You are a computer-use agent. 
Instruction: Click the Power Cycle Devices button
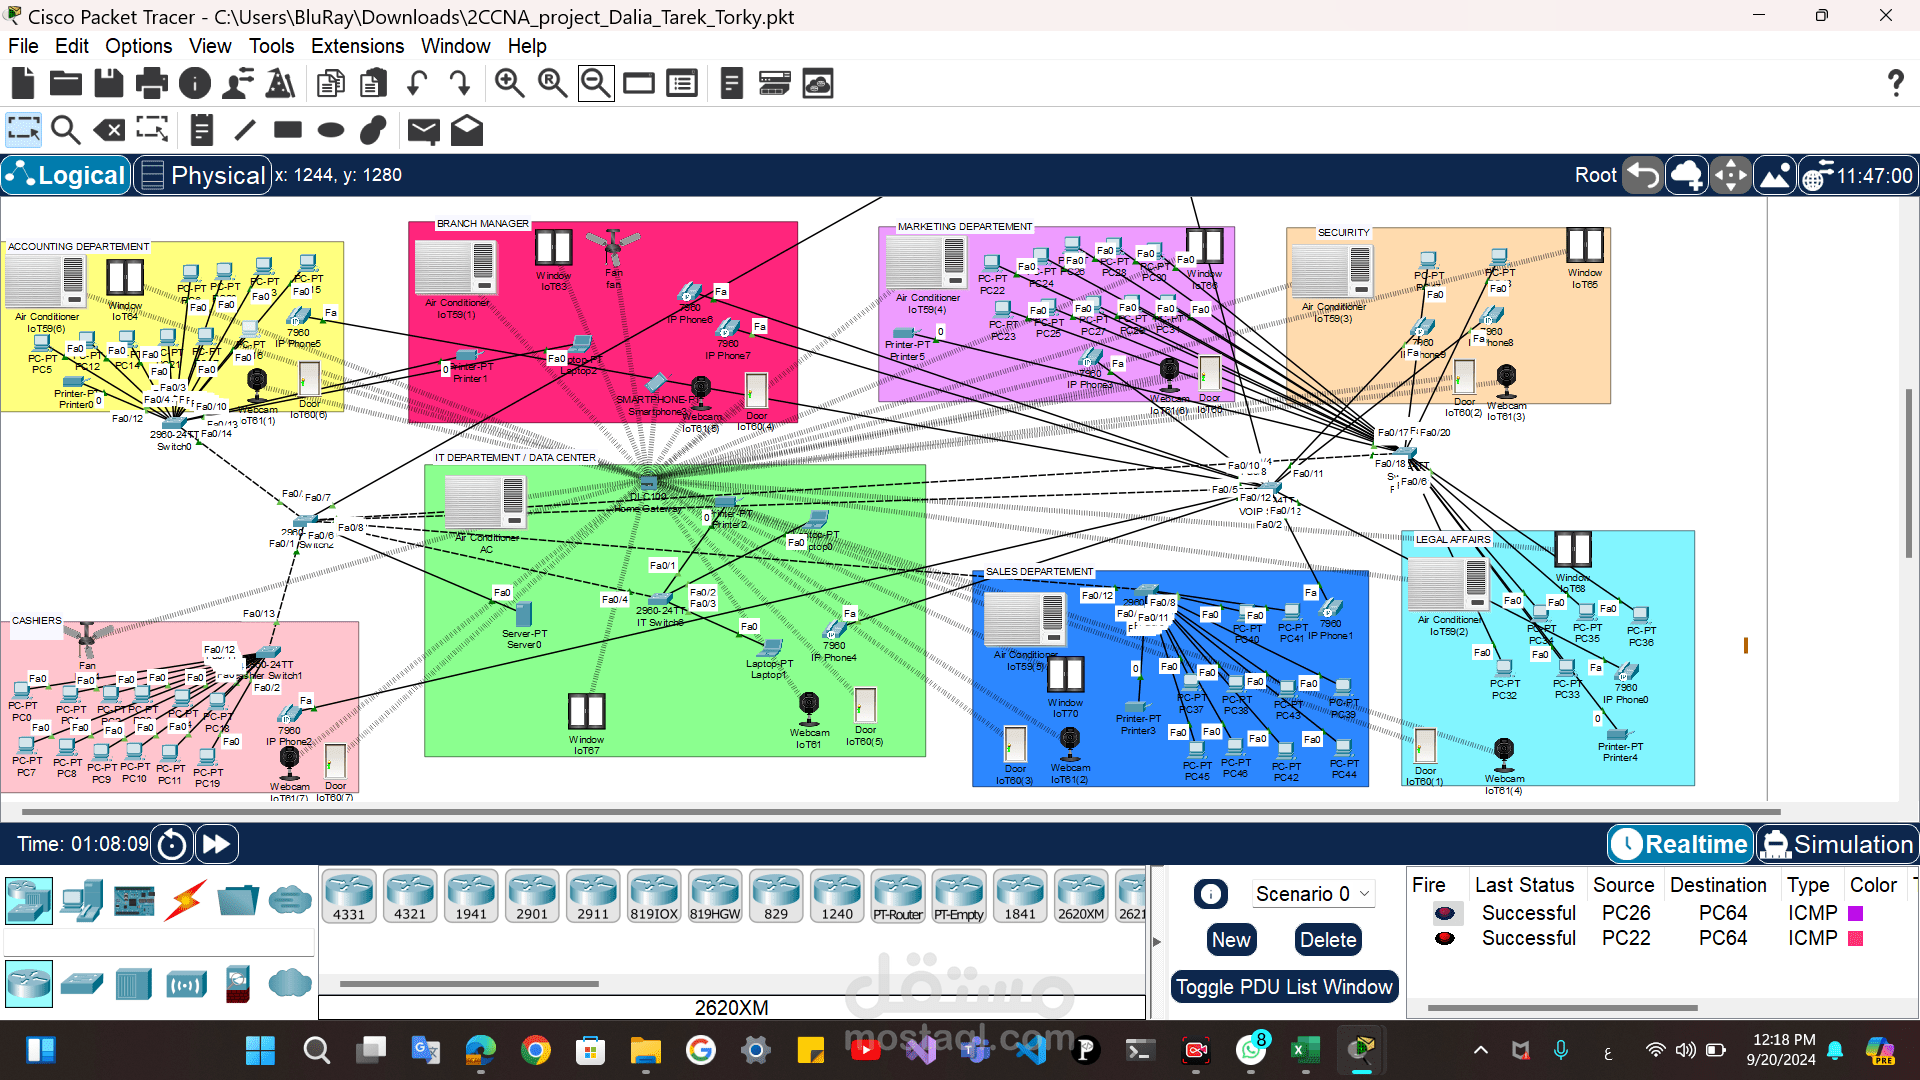172,844
